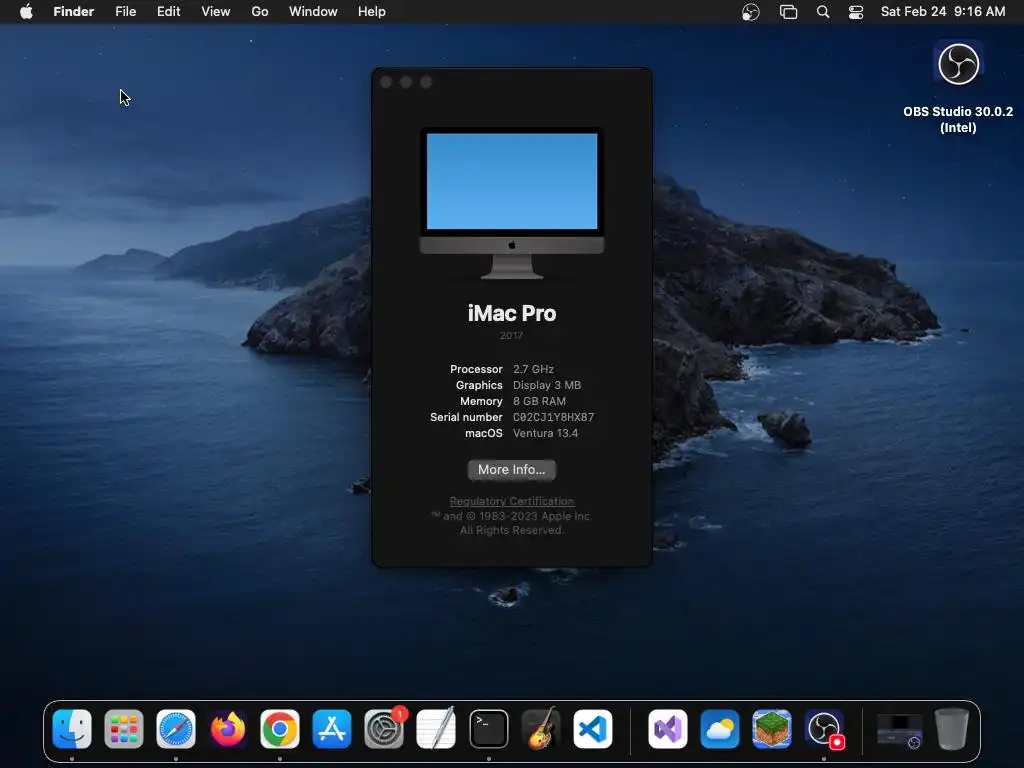Launch blue Visual Studio Code in Dock
This screenshot has height=768, width=1024.
pos(593,729)
